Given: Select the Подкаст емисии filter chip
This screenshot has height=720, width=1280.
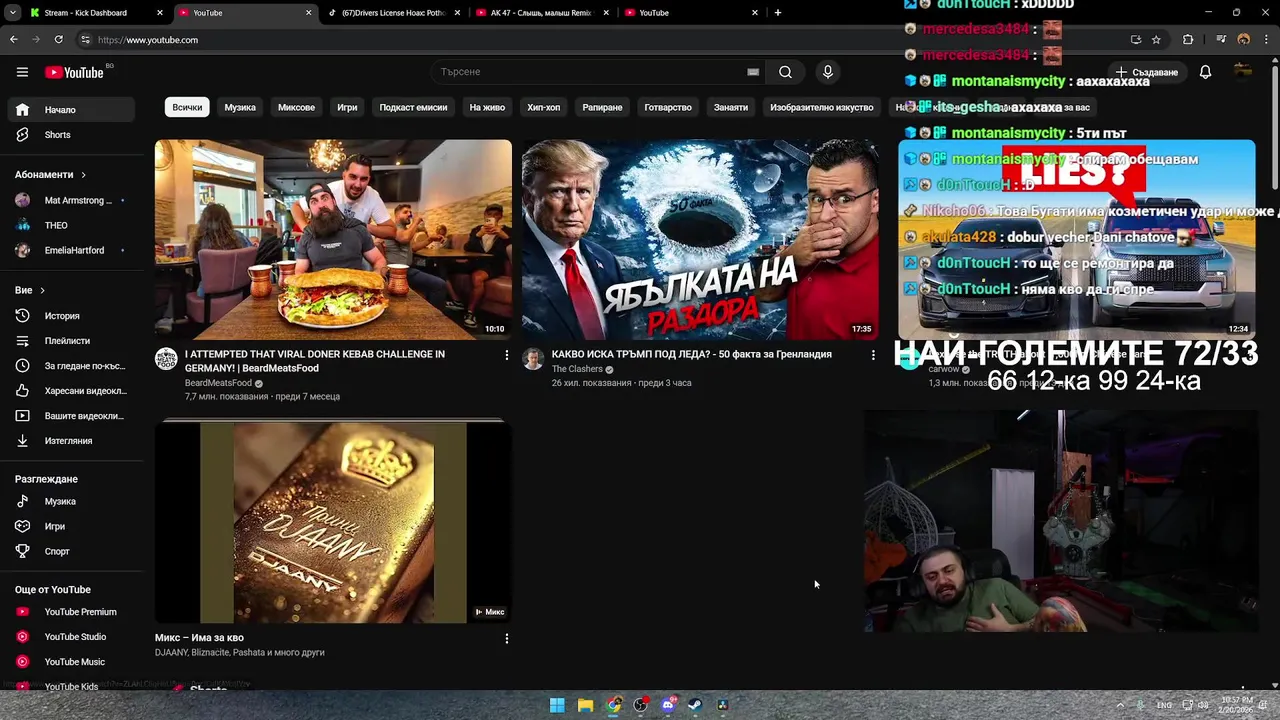Looking at the screenshot, I should pos(413,107).
